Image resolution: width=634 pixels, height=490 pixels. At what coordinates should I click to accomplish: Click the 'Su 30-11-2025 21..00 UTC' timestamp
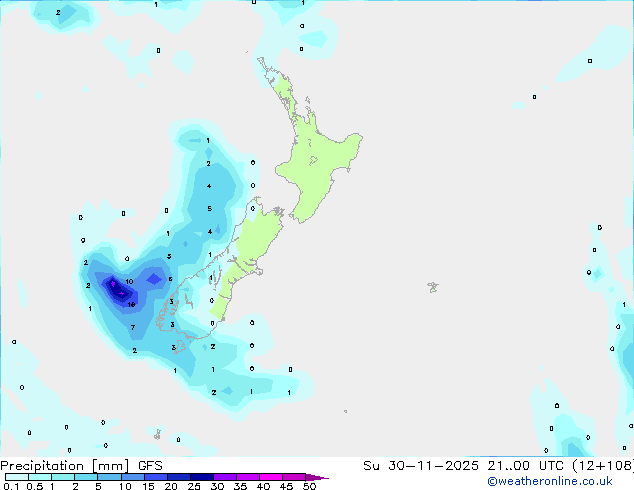pos(463,466)
